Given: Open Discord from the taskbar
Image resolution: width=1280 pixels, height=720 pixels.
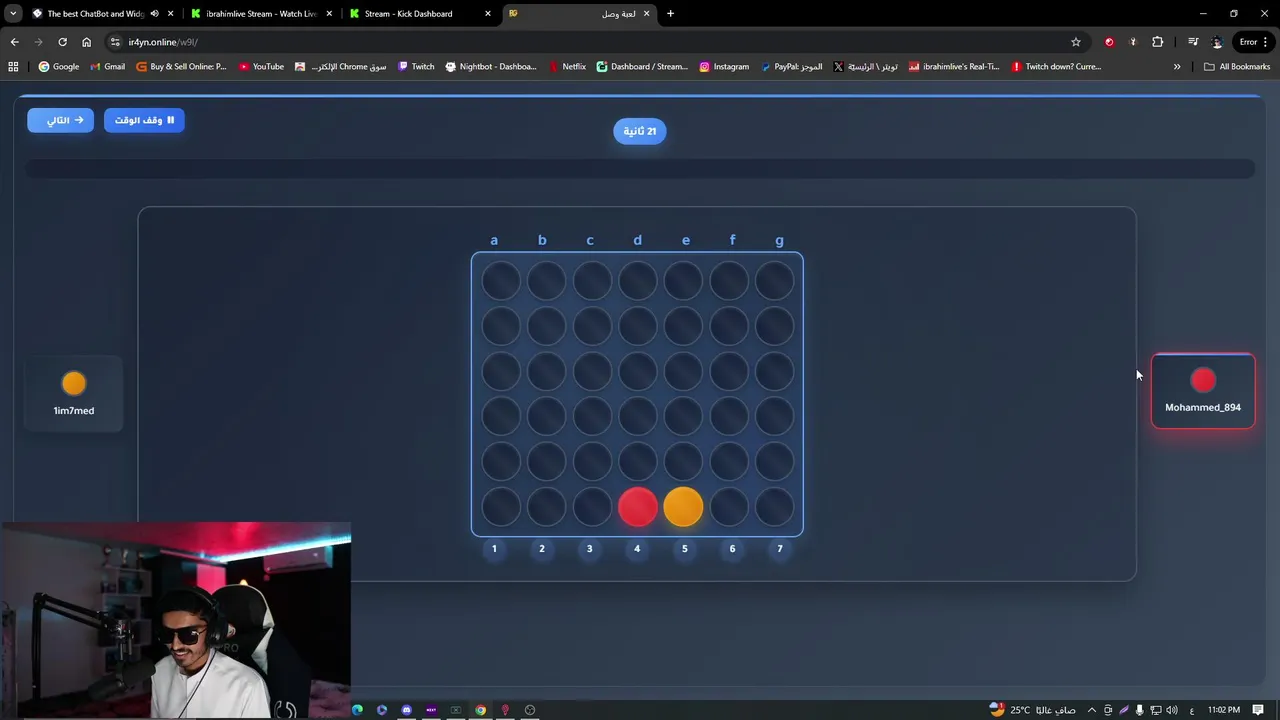Looking at the screenshot, I should coord(406,710).
